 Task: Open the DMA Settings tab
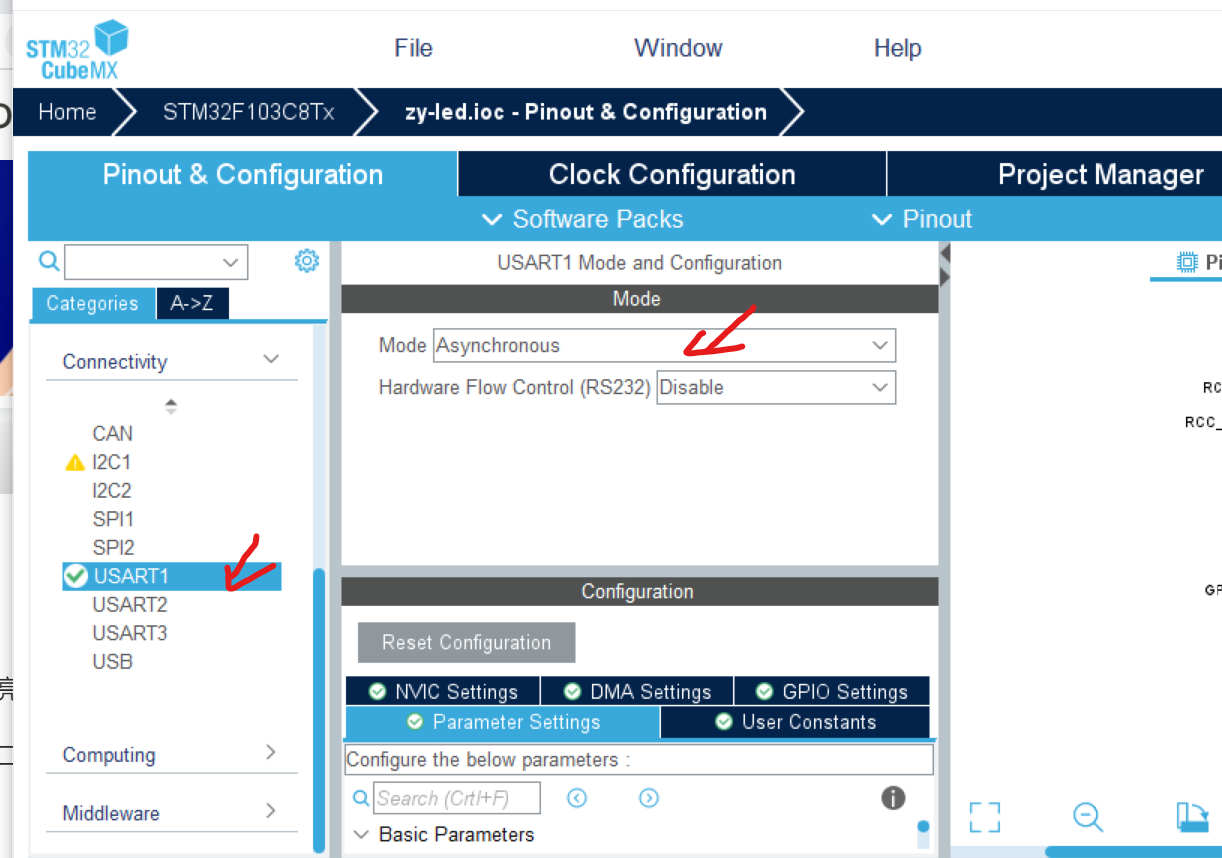click(x=637, y=691)
